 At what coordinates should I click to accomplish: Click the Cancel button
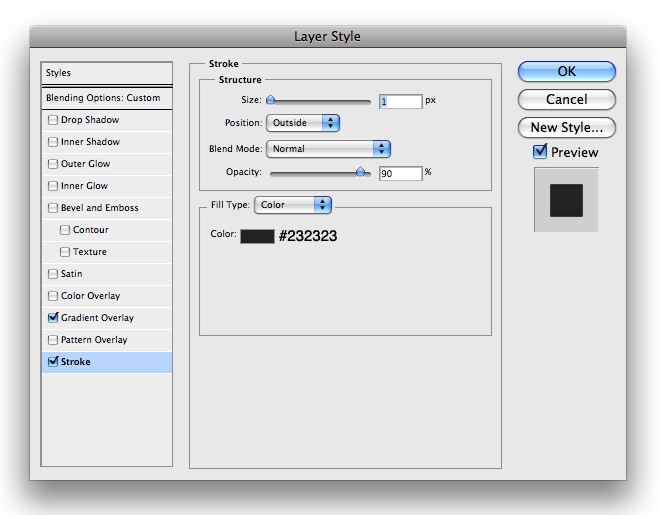[x=567, y=100]
